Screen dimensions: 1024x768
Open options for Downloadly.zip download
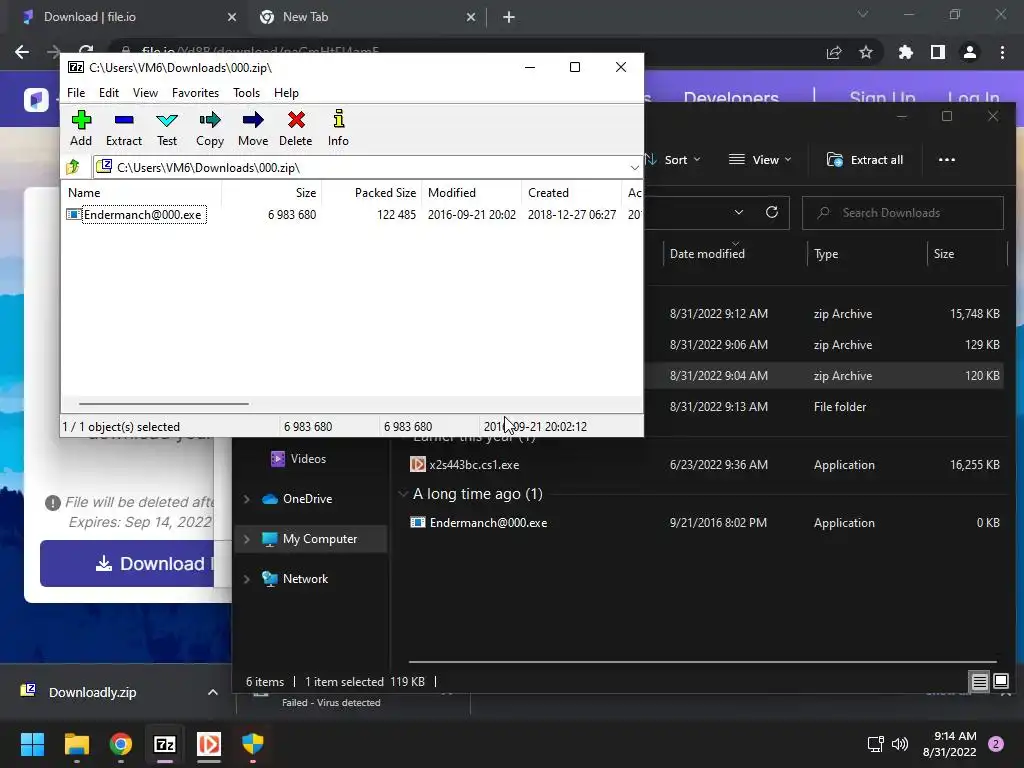(212, 692)
